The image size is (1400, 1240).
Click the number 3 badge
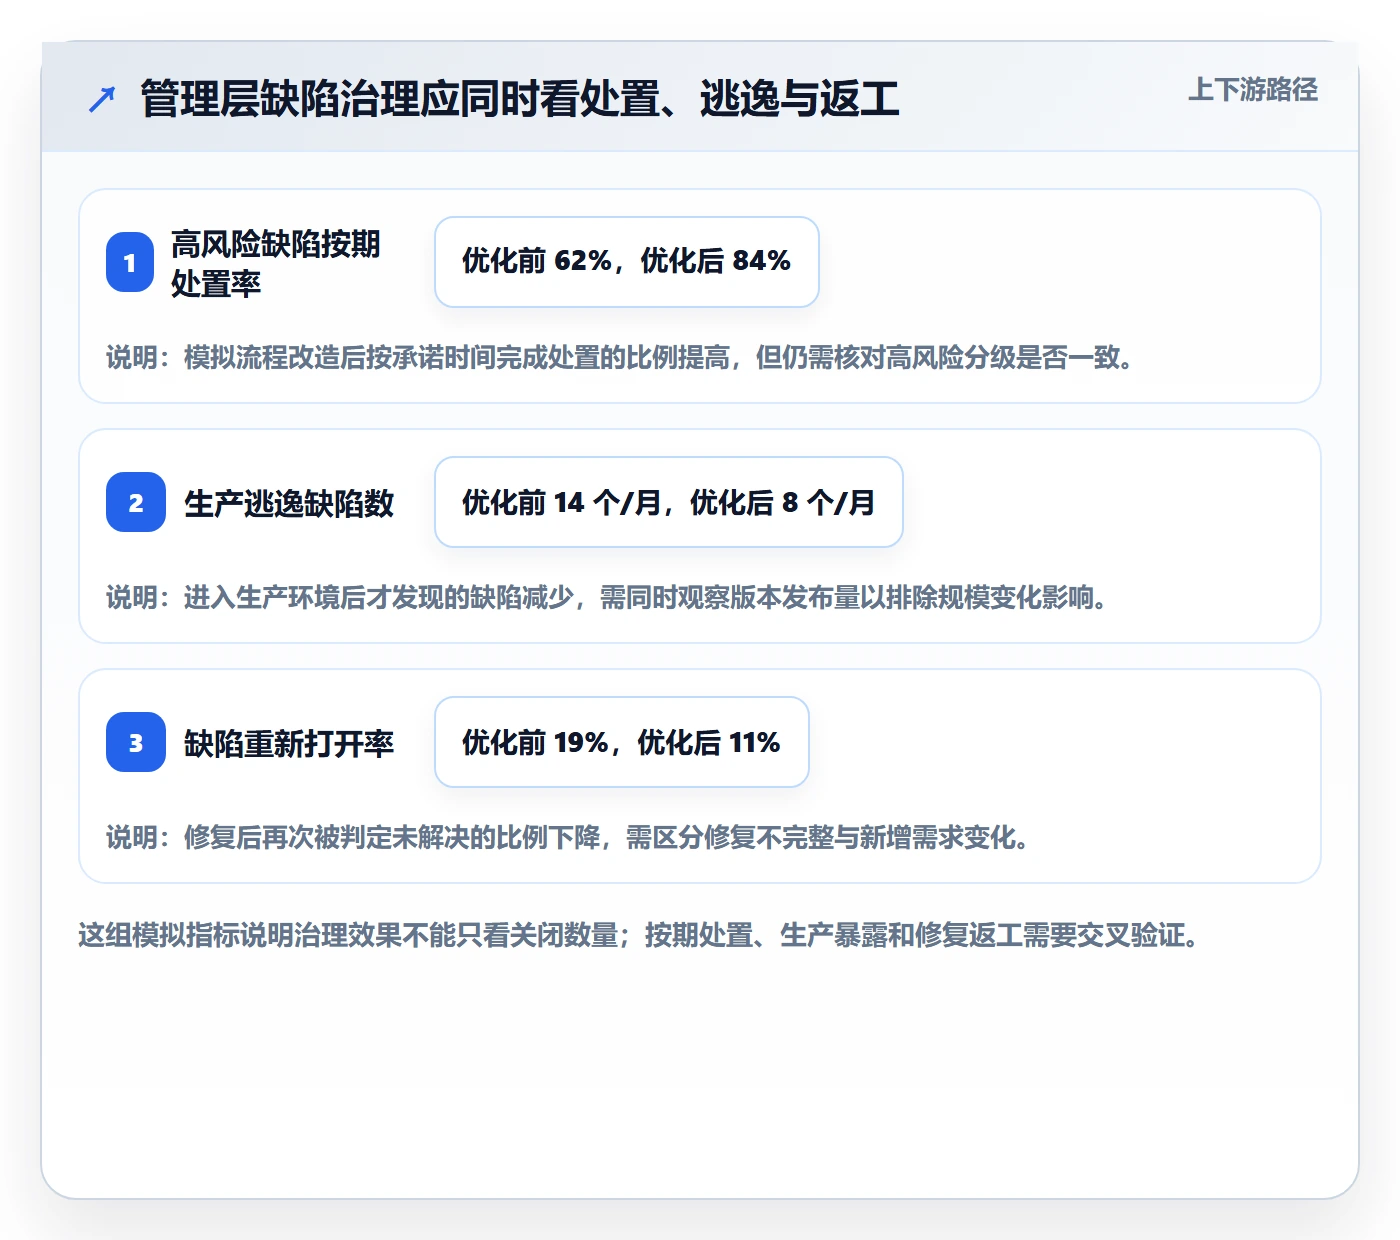(x=136, y=742)
